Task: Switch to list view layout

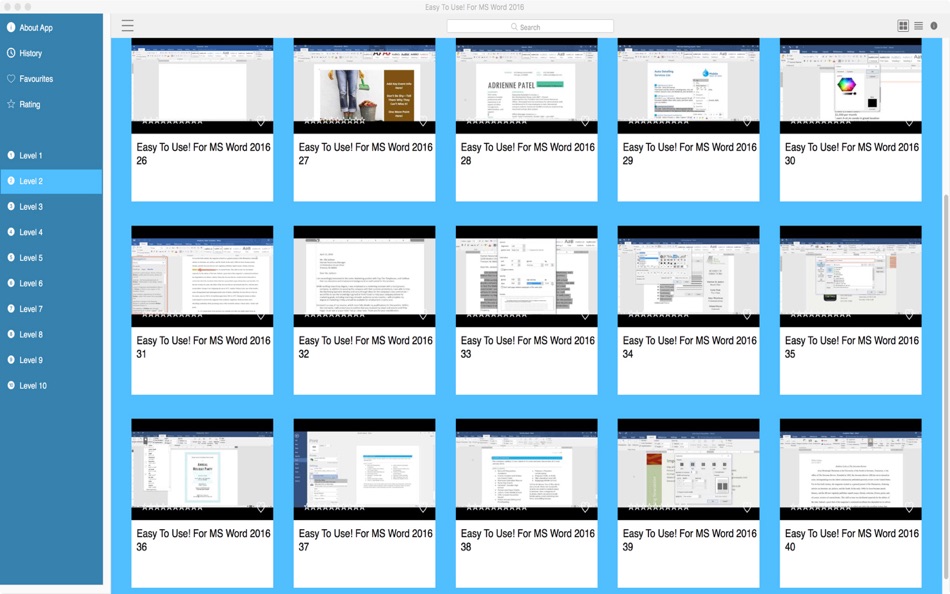Action: [x=918, y=25]
